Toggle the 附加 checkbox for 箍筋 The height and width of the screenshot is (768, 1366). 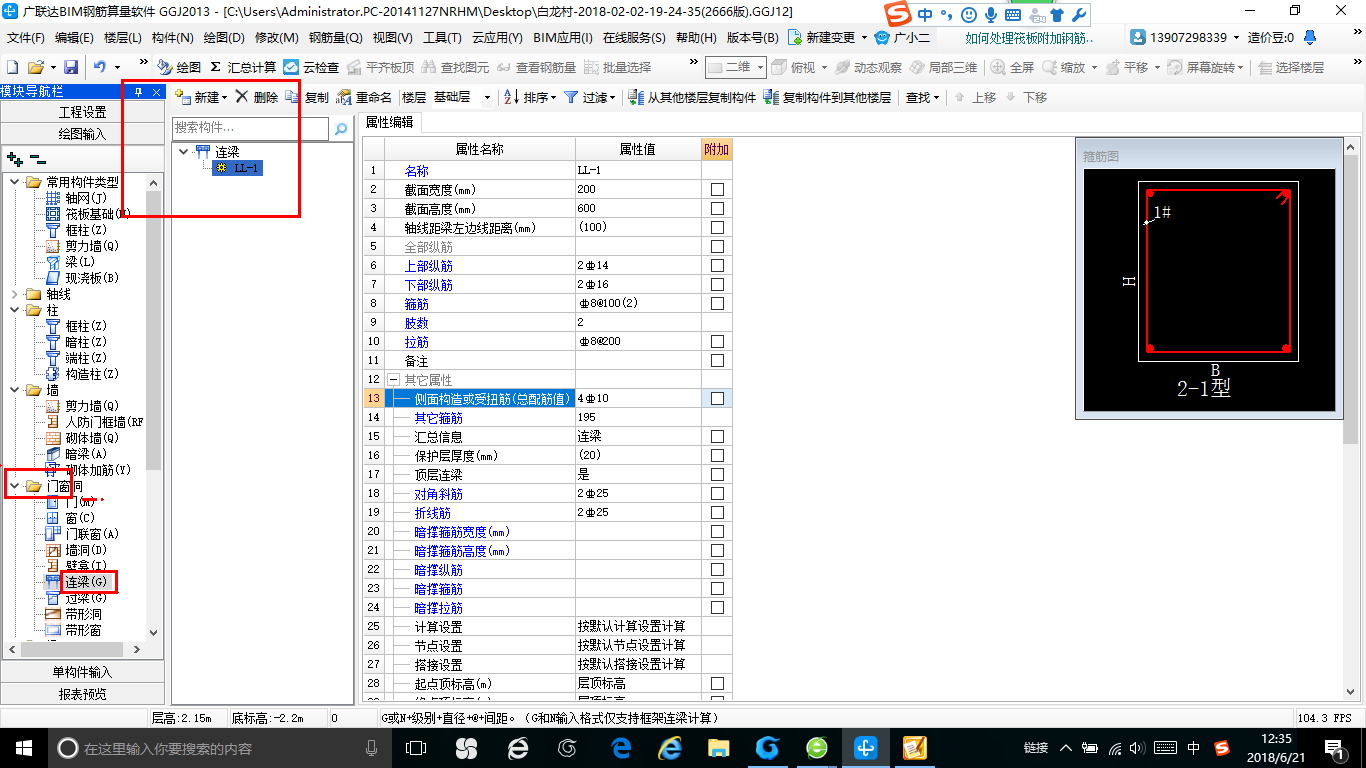coord(717,303)
